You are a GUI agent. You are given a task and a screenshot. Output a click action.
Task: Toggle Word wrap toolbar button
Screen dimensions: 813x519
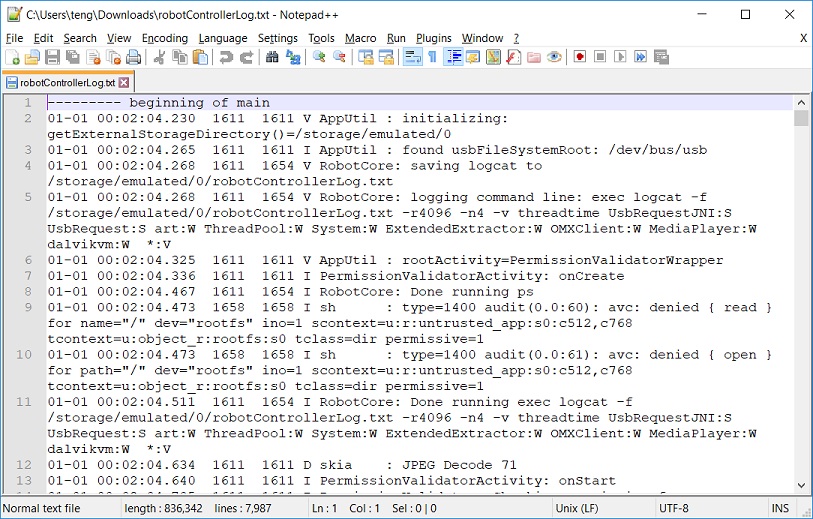[411, 57]
